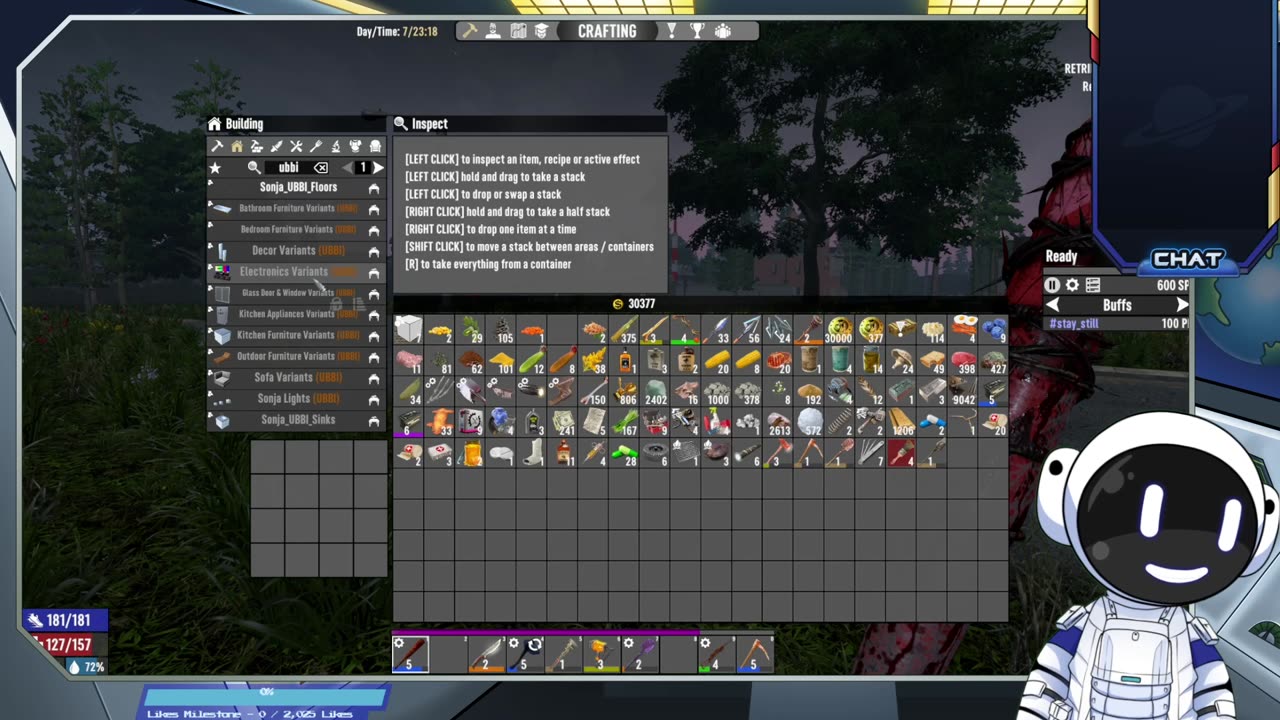Screen dimensions: 1280x720
Task: Click the wood planks stack of 1206
Action: [x=901, y=423]
